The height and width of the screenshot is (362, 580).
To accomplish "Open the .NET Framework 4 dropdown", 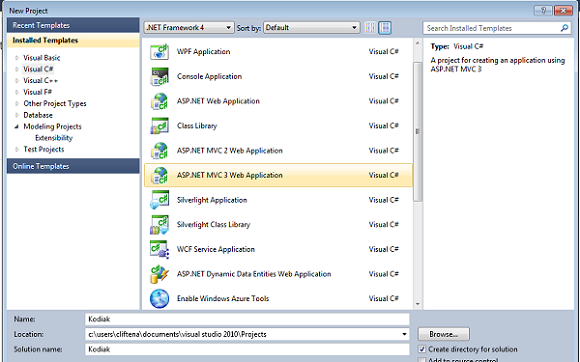I will (189, 28).
